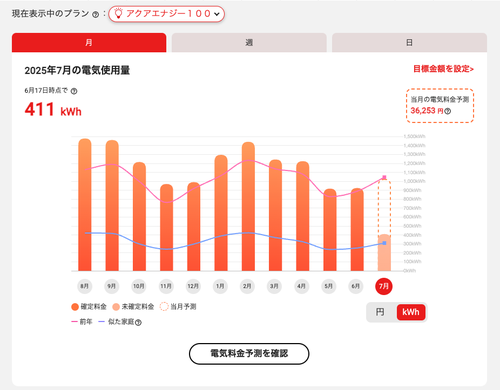Viewport: 500px width, 390px height.
Task: Switch to the 週 tab
Action: (249, 42)
